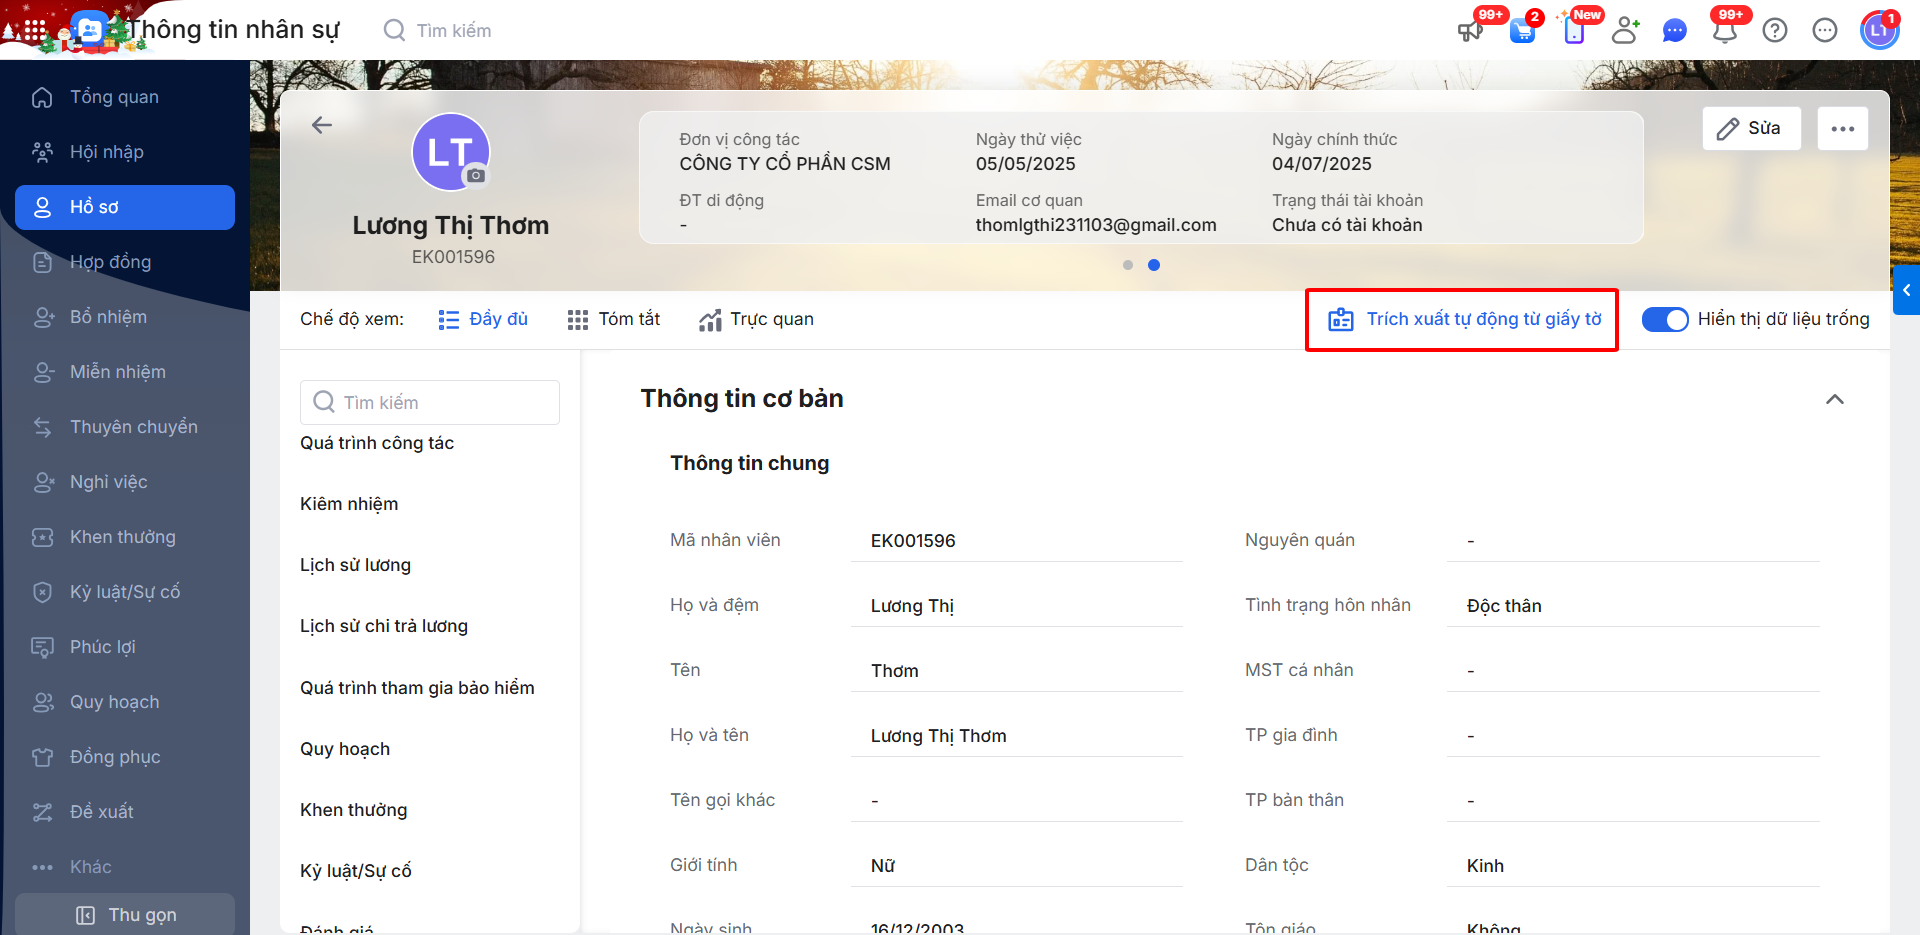Switch view mode to Đầy đủ
The image size is (1920, 935).
[483, 319]
